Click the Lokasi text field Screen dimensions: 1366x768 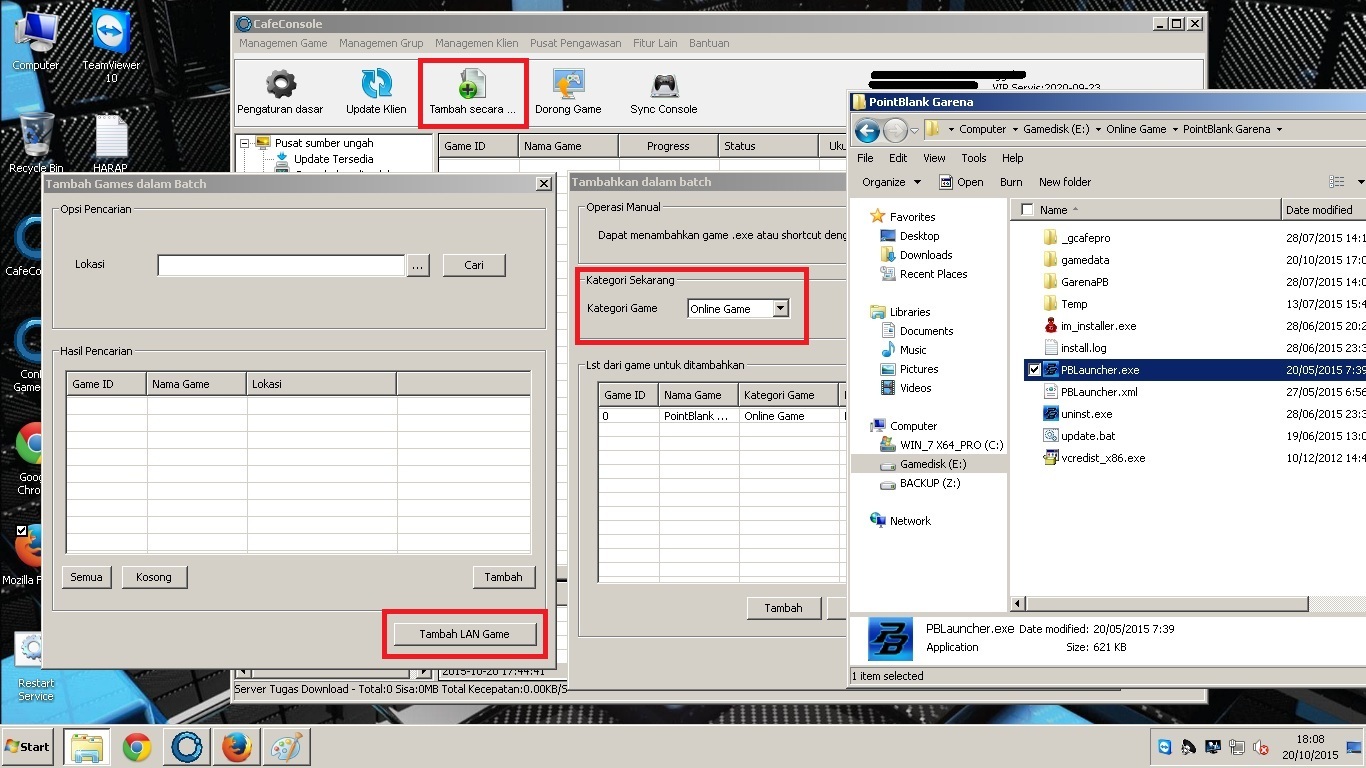pyautogui.click(x=281, y=265)
